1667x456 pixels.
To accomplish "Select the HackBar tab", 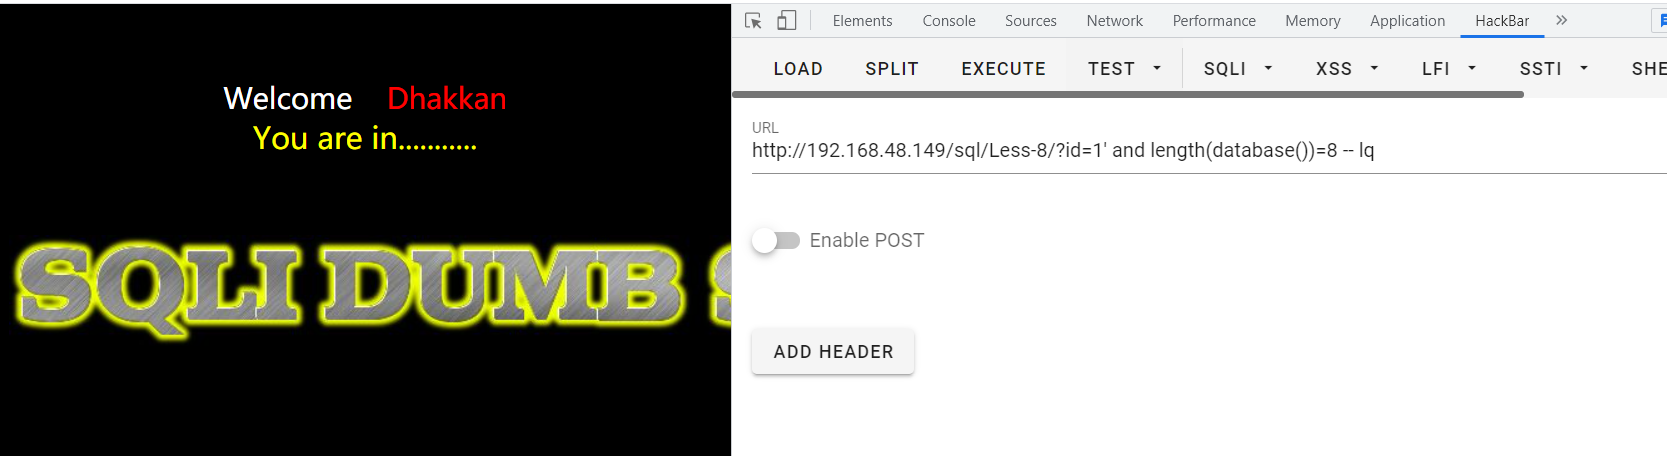I will pyautogui.click(x=1502, y=21).
